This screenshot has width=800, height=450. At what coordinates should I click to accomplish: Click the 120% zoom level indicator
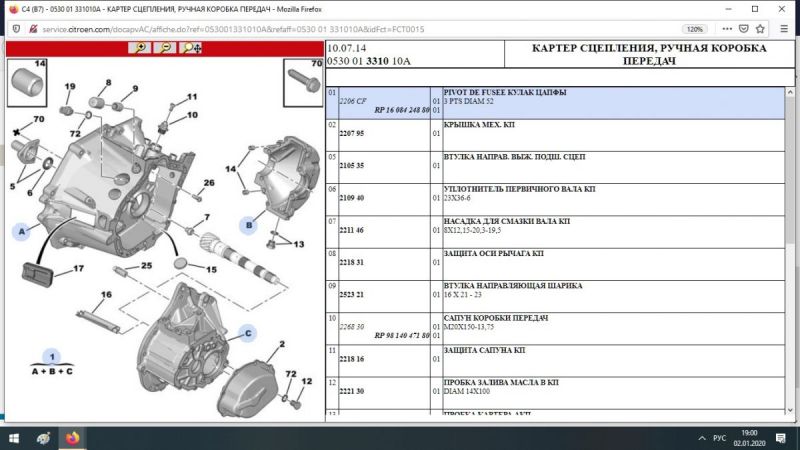[x=694, y=29]
